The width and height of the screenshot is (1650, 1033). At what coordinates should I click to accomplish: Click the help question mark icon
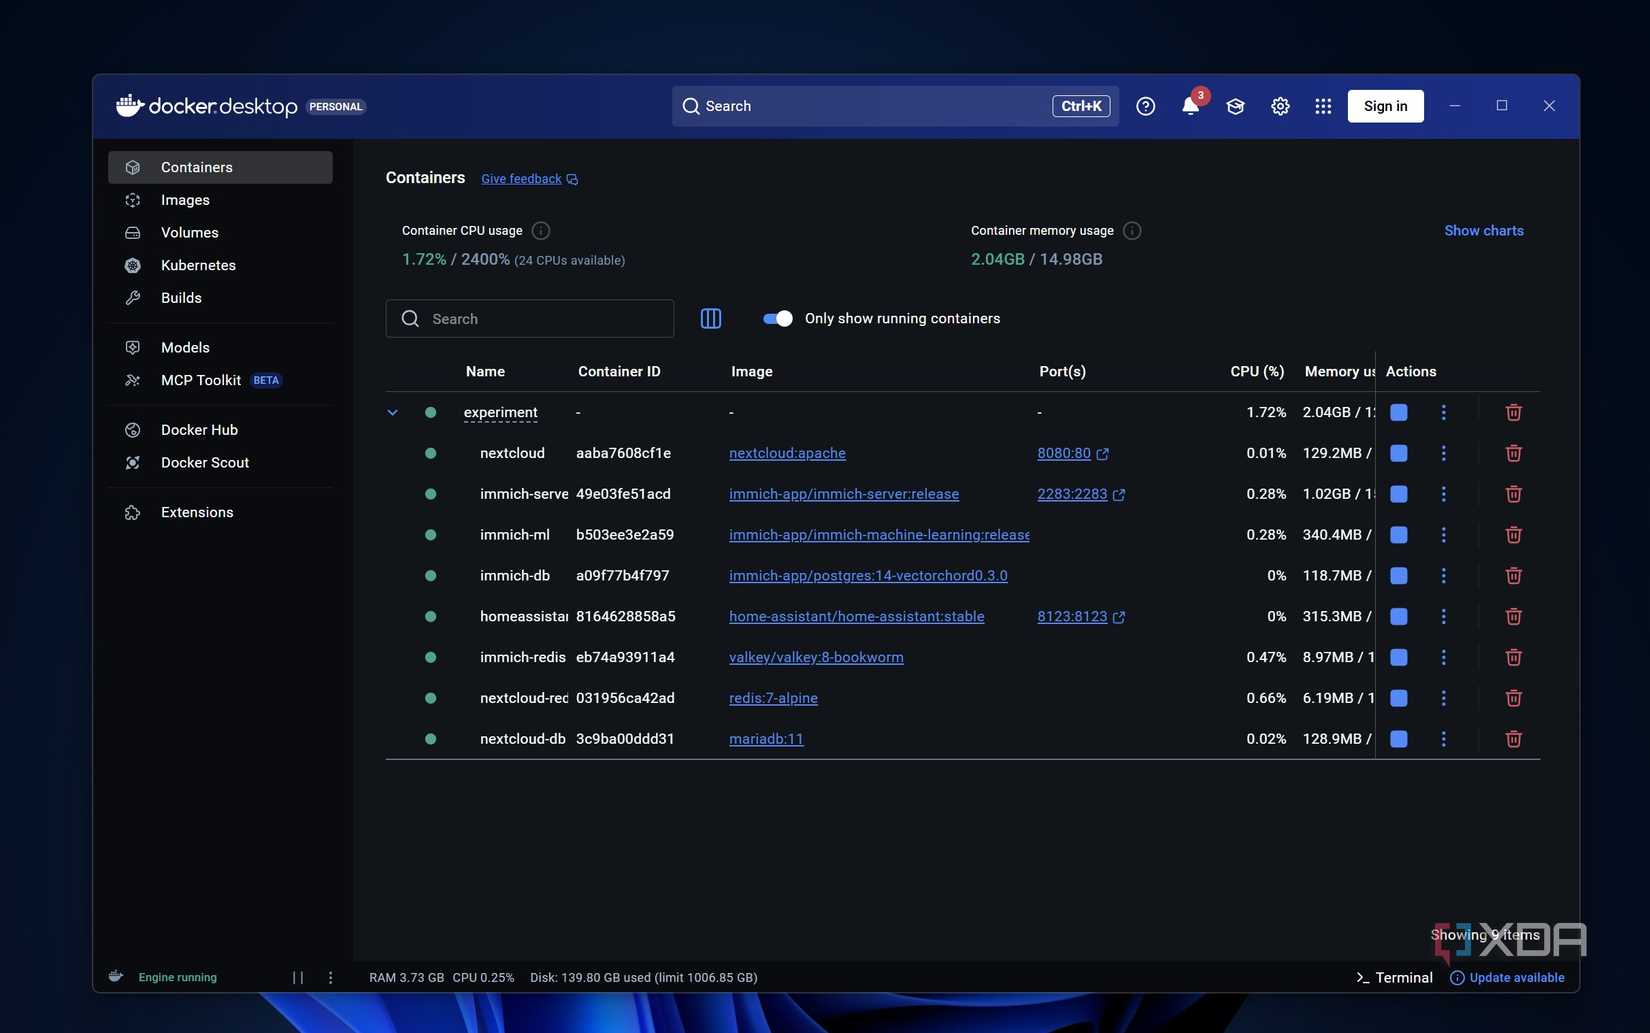[x=1146, y=106]
